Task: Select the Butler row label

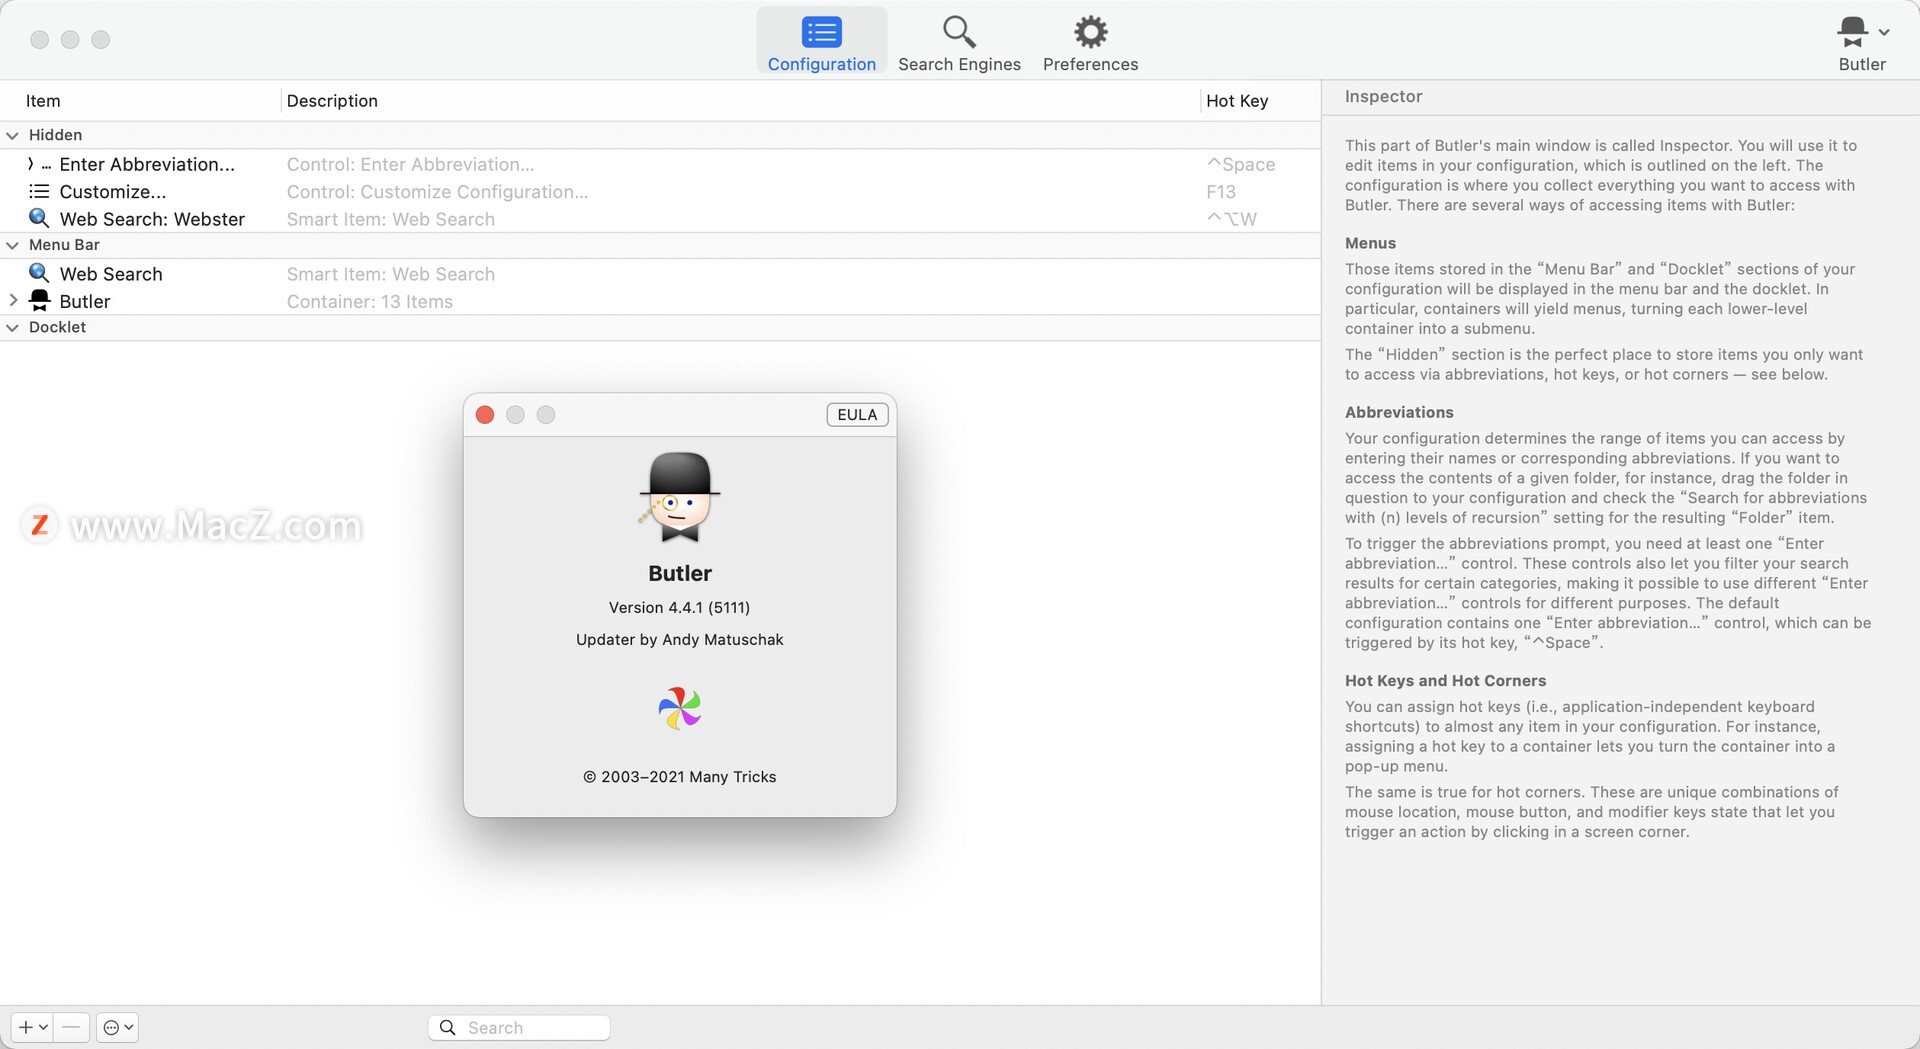Action: point(85,301)
